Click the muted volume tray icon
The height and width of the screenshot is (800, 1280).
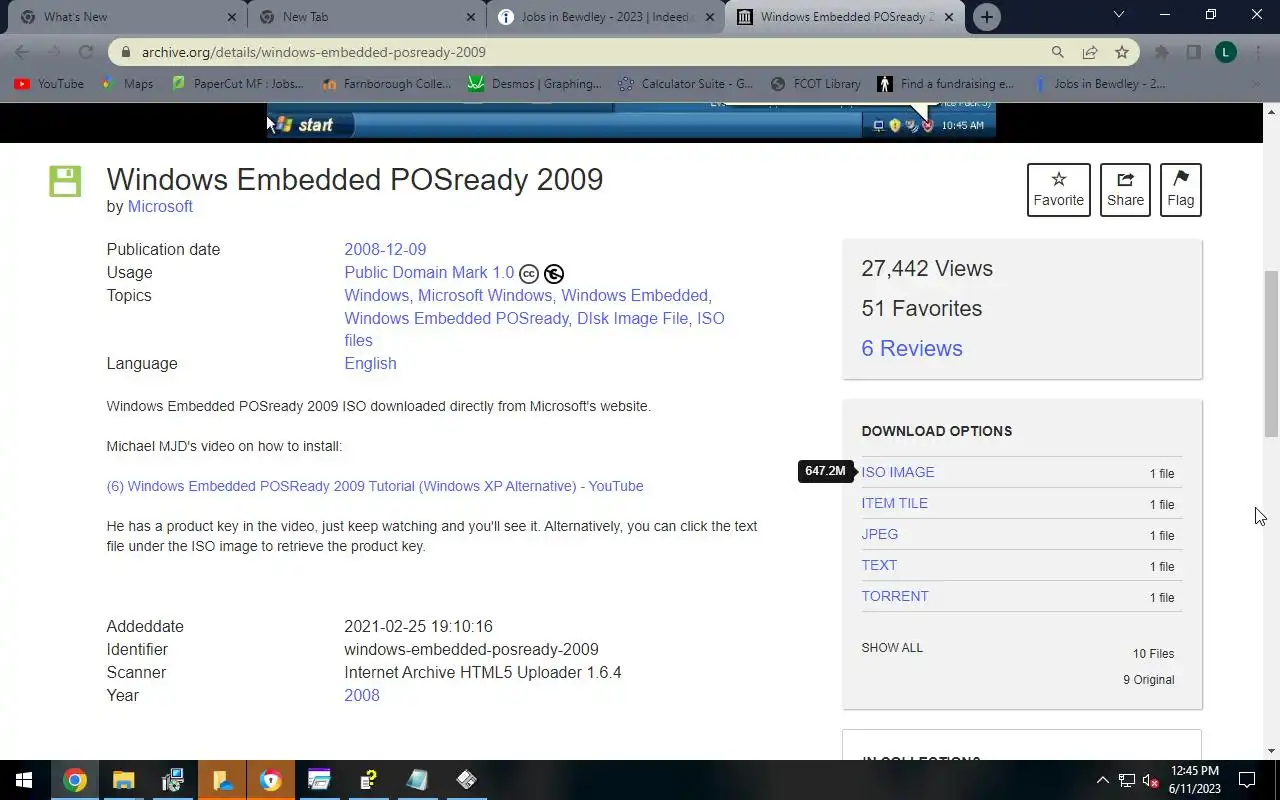click(1151, 781)
